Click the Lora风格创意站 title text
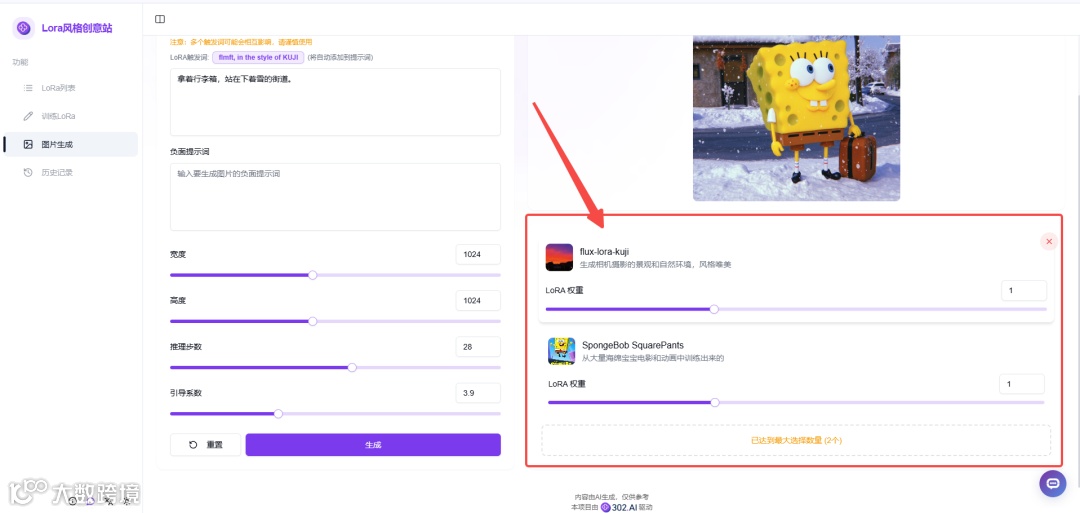This screenshot has width=1080, height=513. [77, 28]
